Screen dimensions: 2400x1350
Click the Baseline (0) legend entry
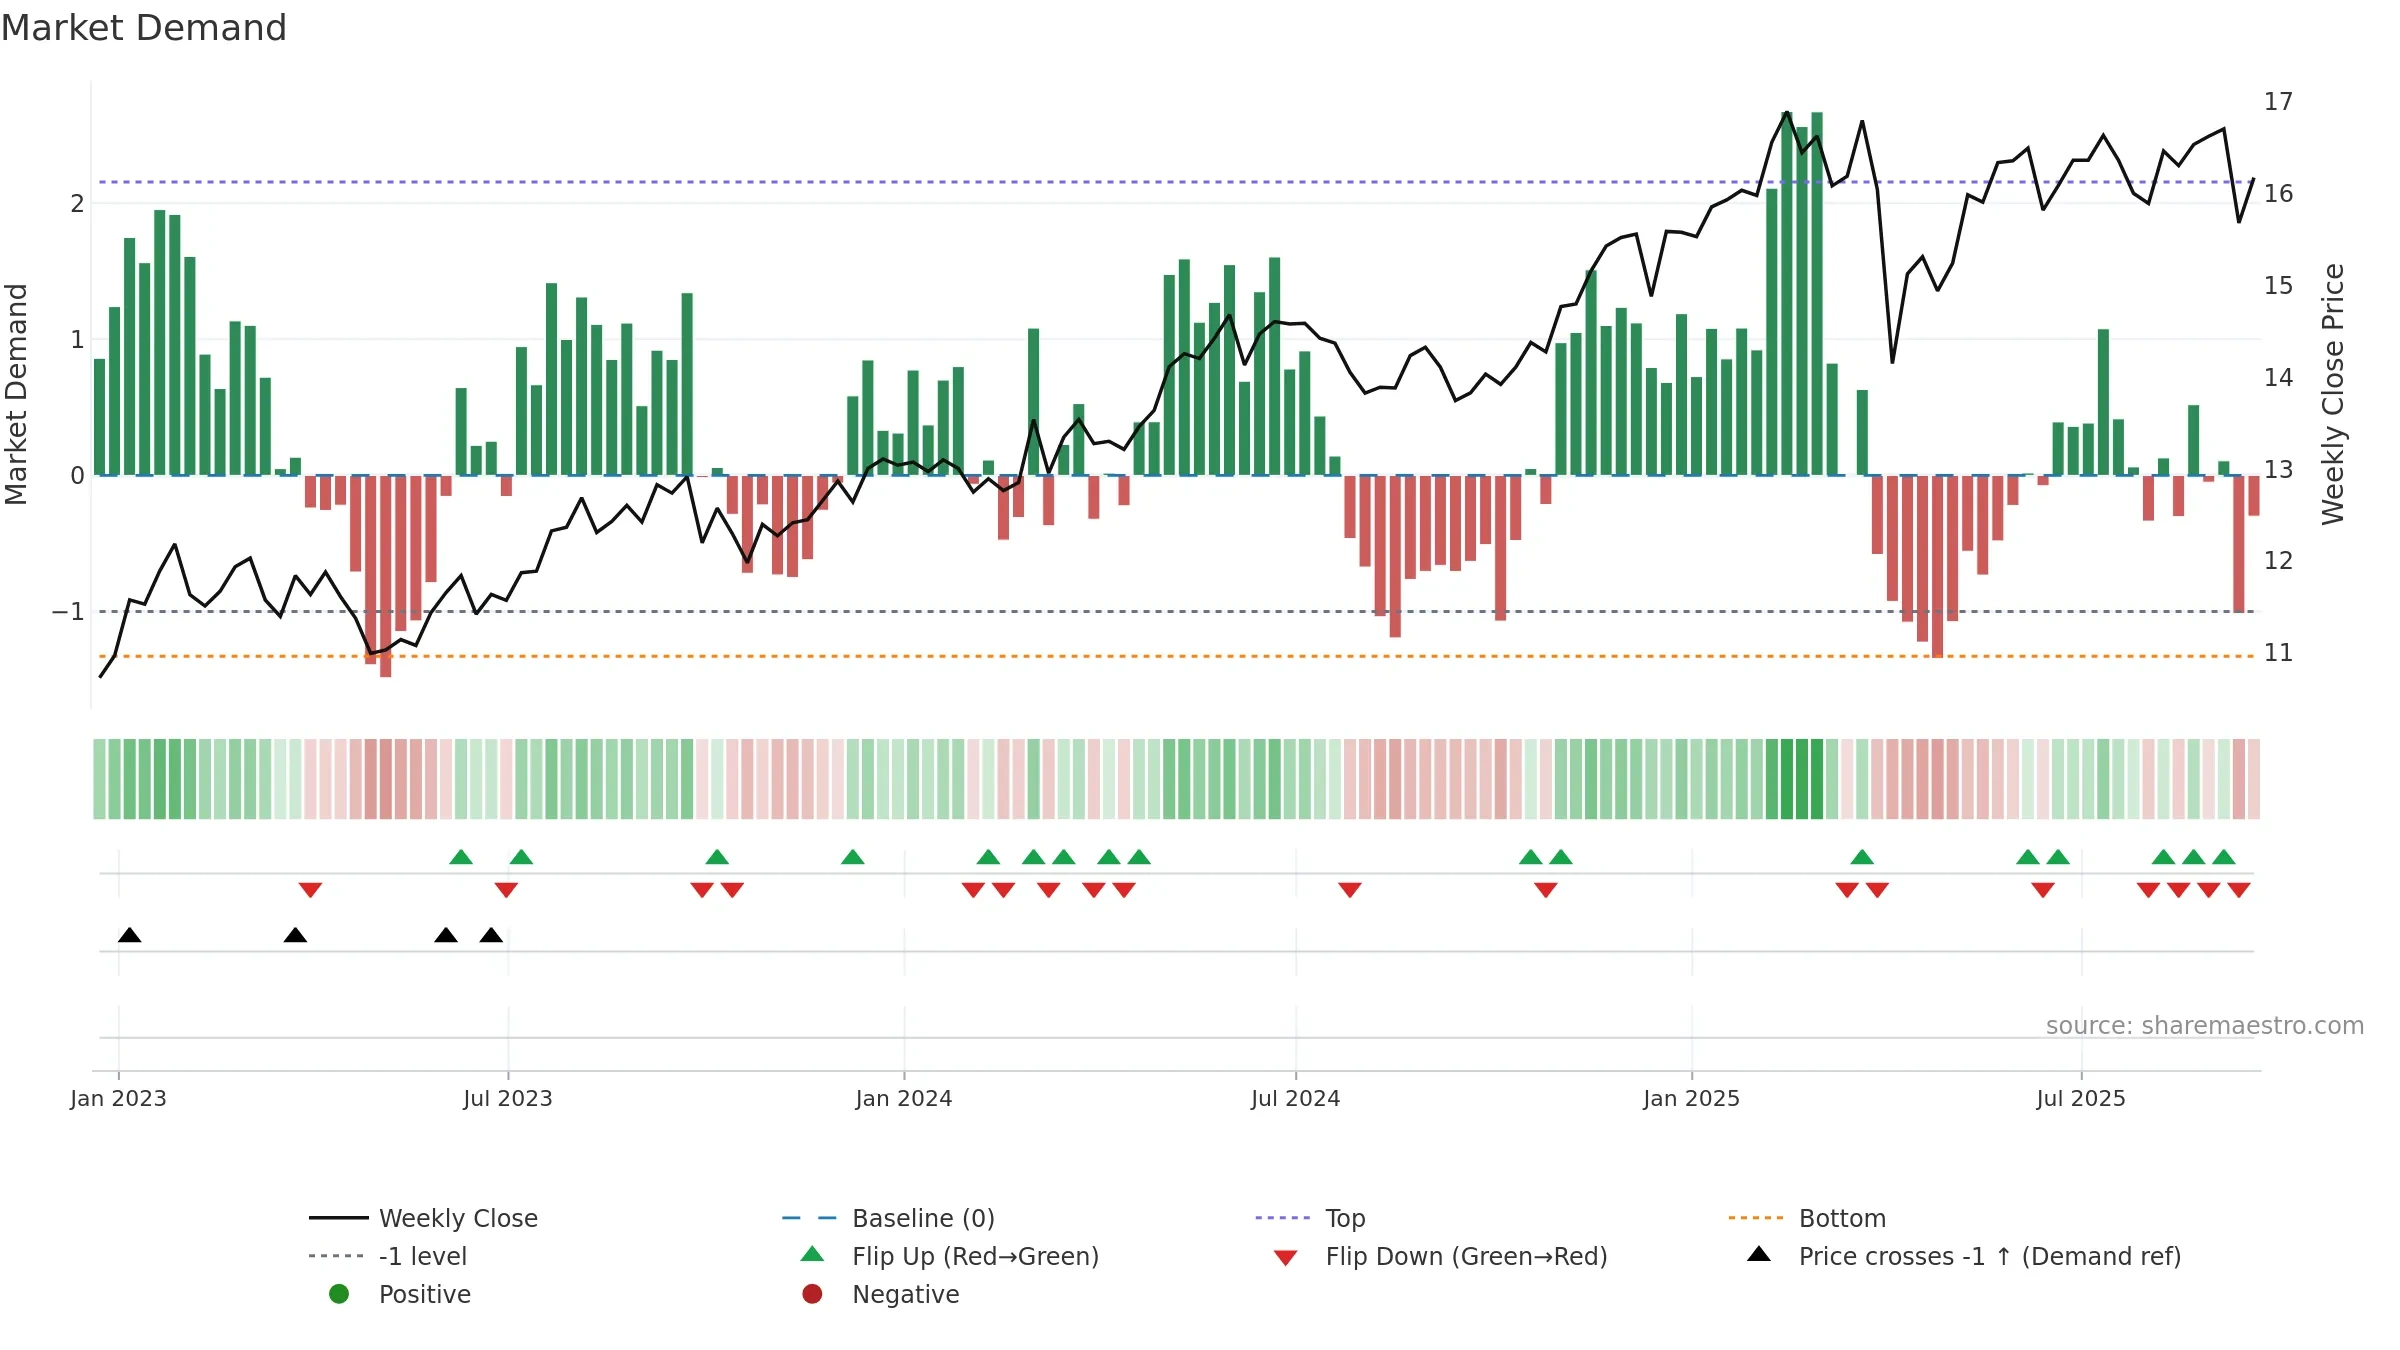click(x=888, y=1218)
